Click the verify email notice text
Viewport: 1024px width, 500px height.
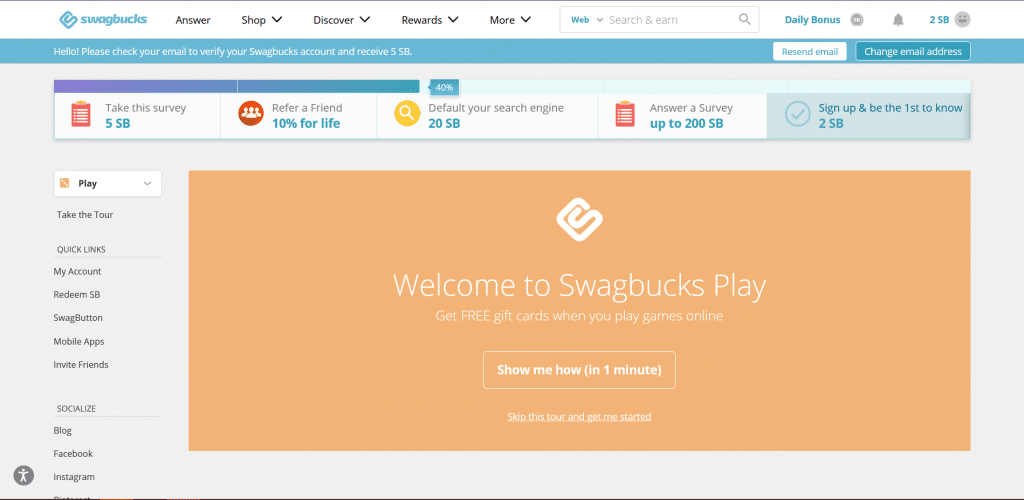[233, 52]
